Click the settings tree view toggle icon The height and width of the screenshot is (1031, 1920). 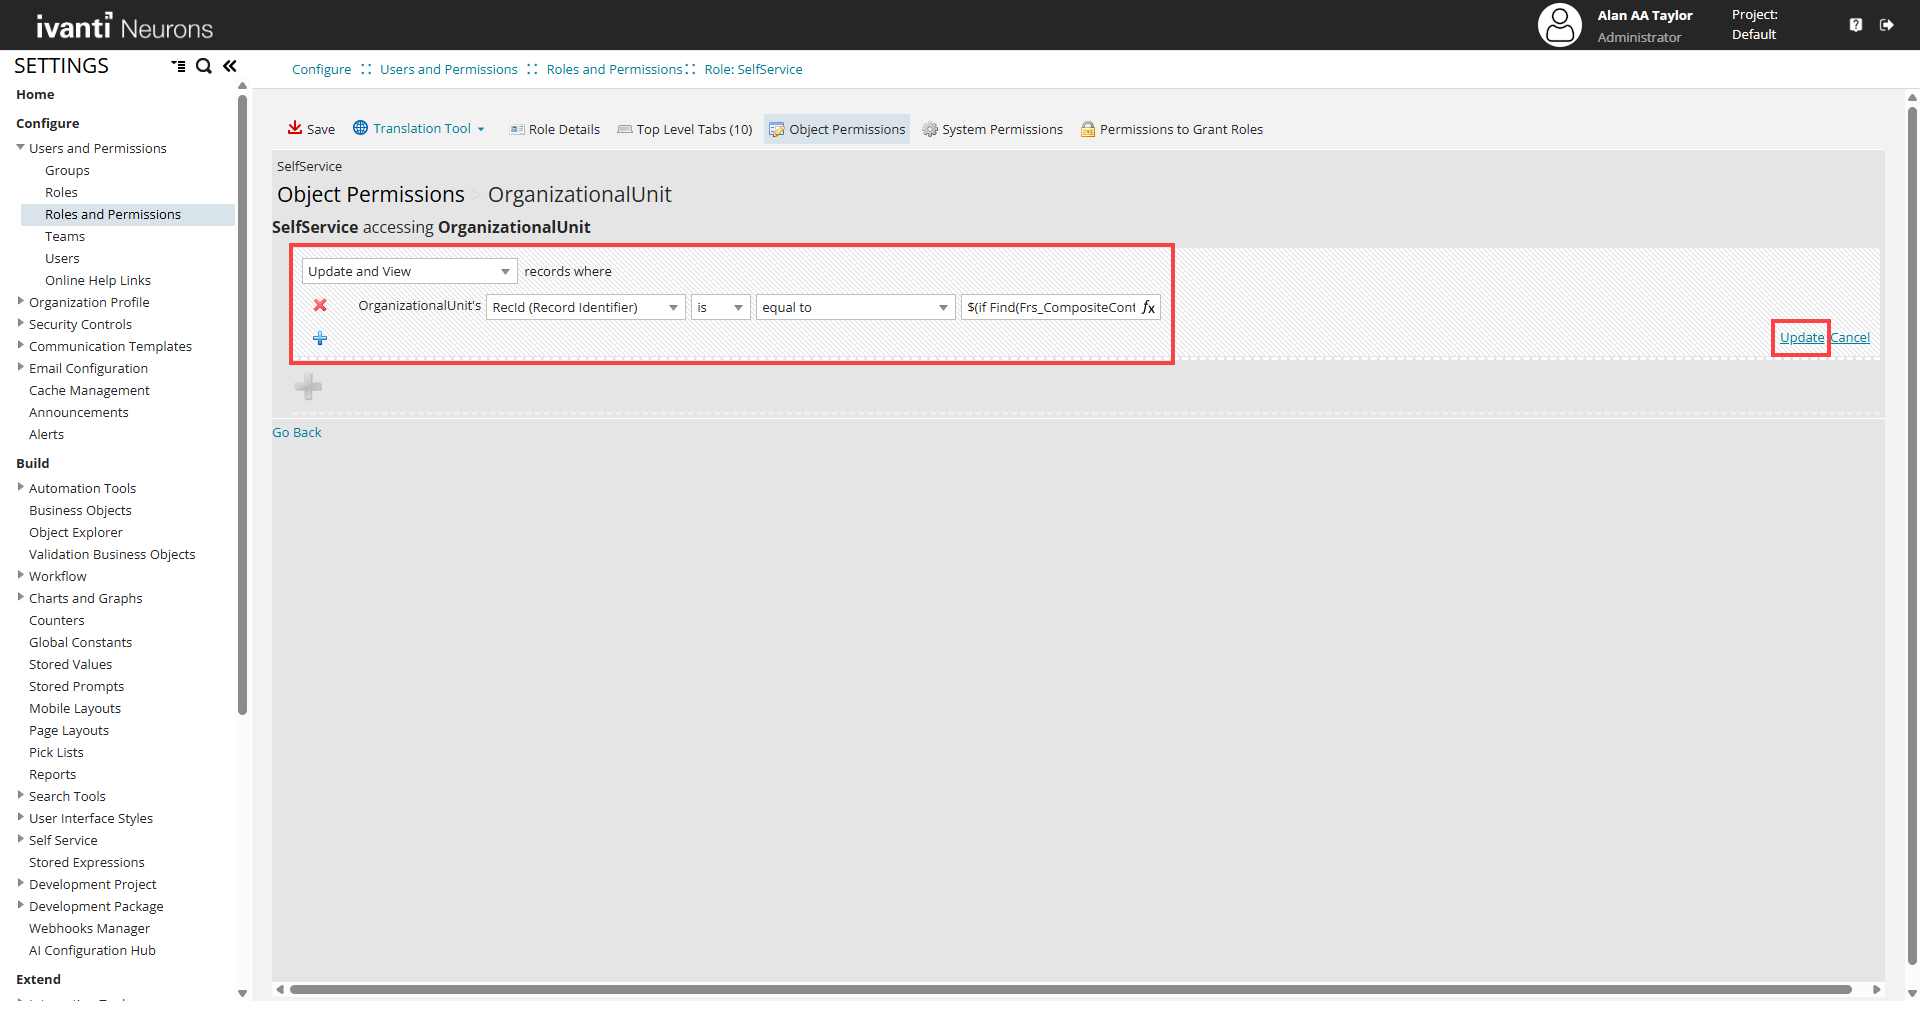[178, 67]
